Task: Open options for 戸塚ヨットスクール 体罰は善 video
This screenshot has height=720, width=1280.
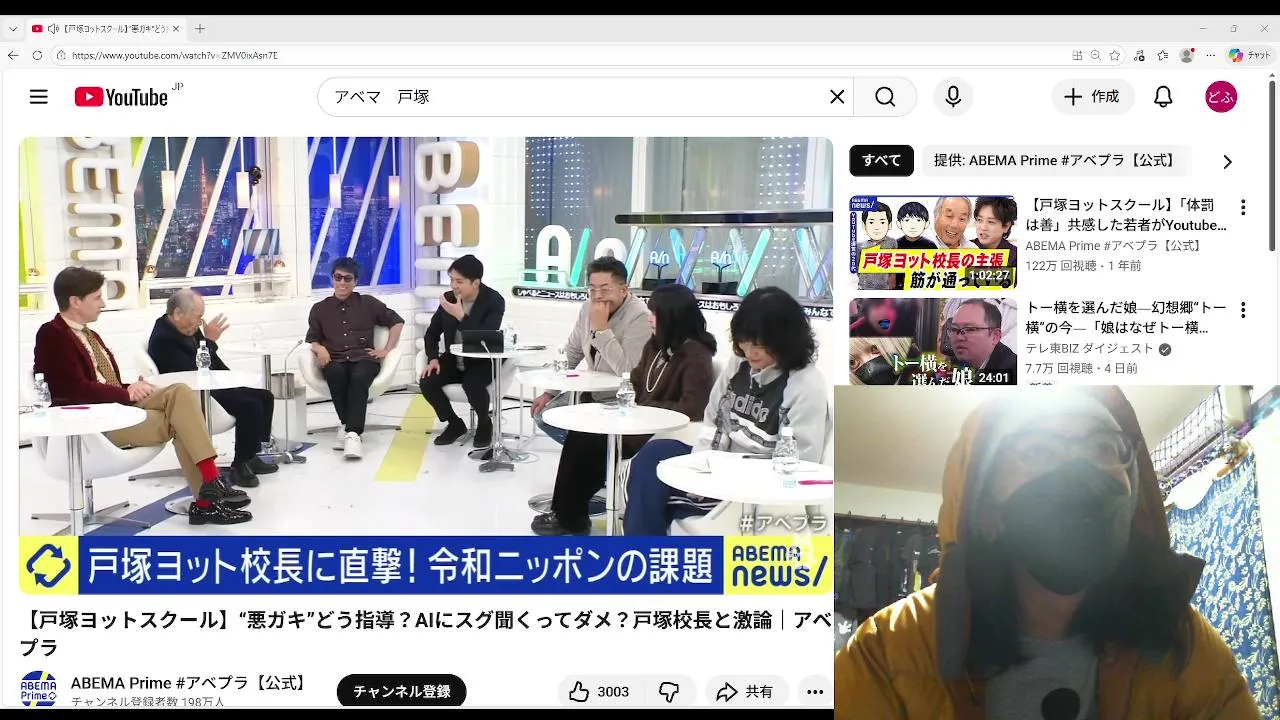Action: point(1243,208)
